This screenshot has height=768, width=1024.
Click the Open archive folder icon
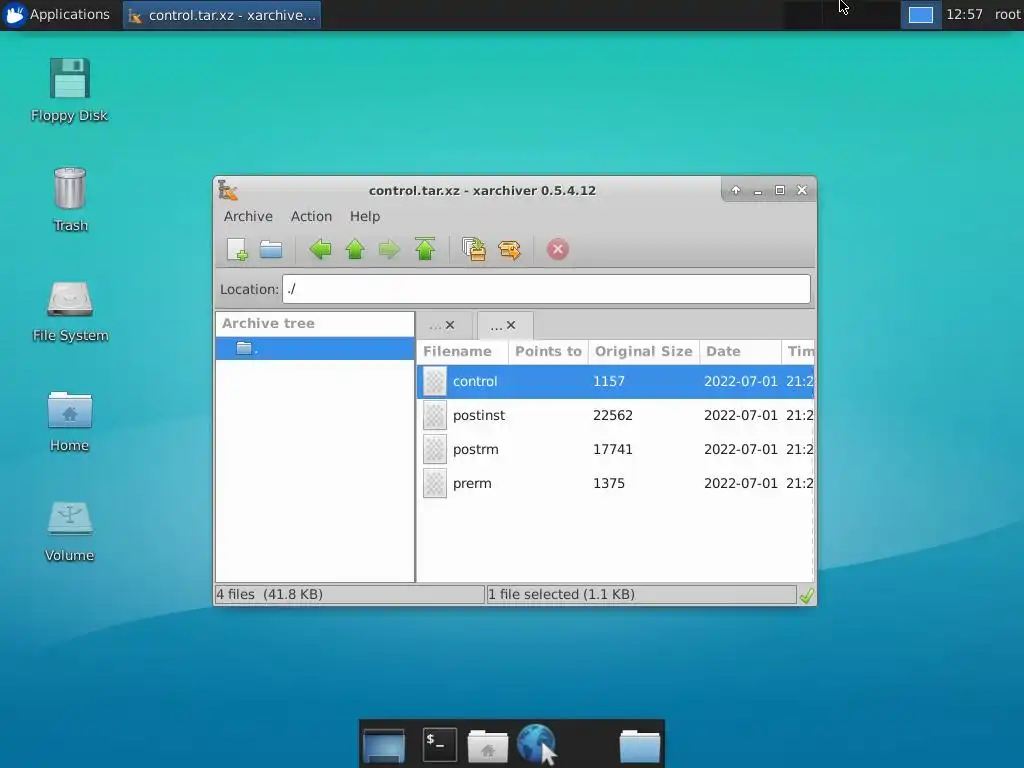(x=271, y=249)
